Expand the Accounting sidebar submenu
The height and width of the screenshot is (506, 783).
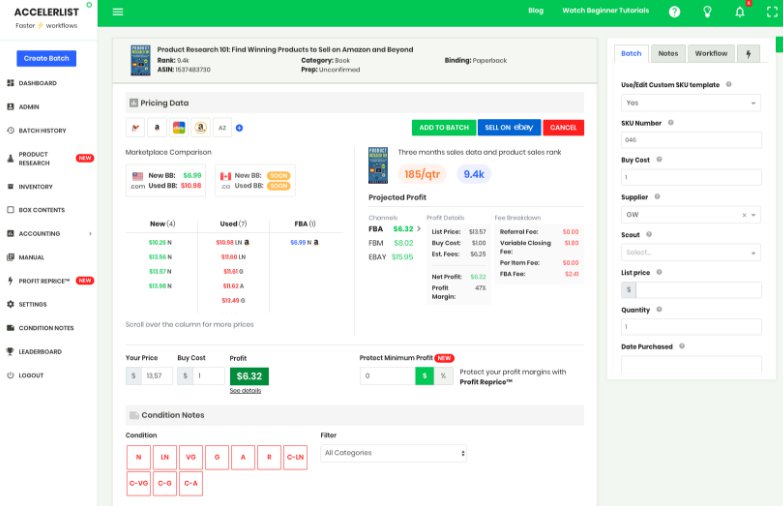90,233
